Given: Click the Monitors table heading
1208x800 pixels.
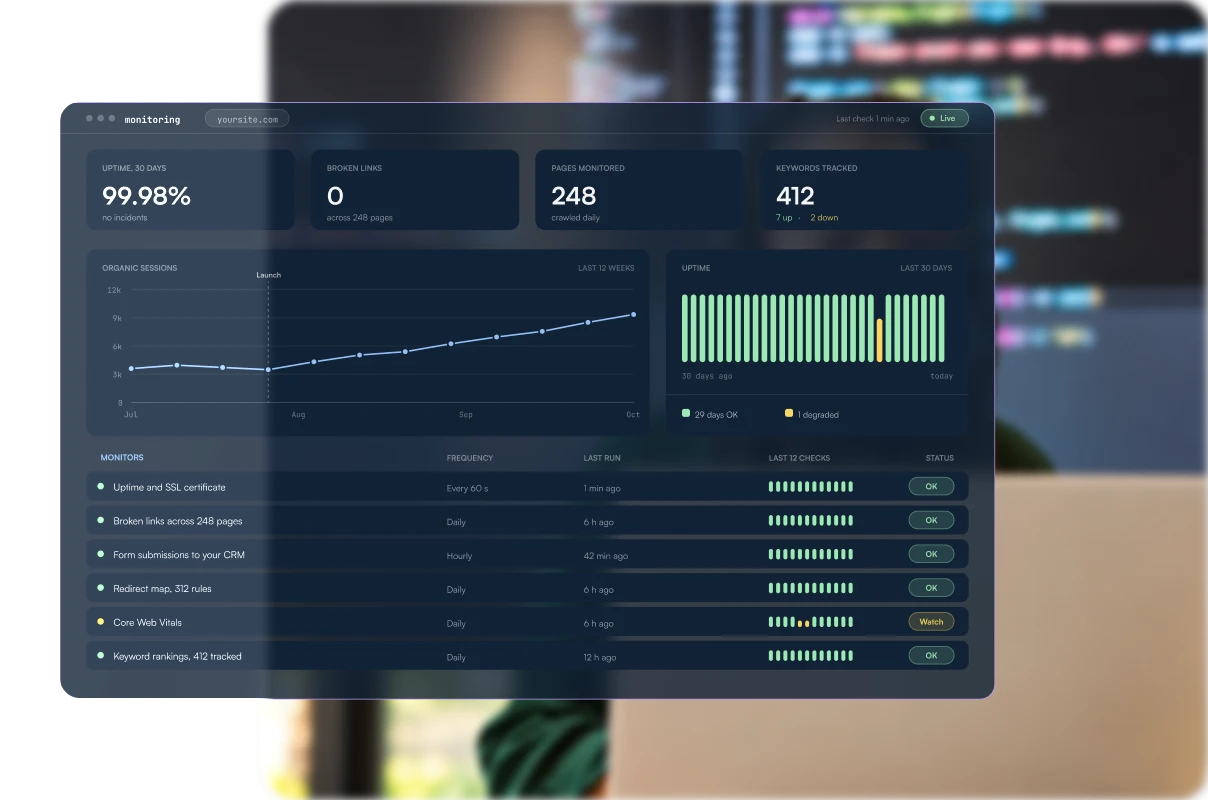Looking at the screenshot, I should (122, 457).
